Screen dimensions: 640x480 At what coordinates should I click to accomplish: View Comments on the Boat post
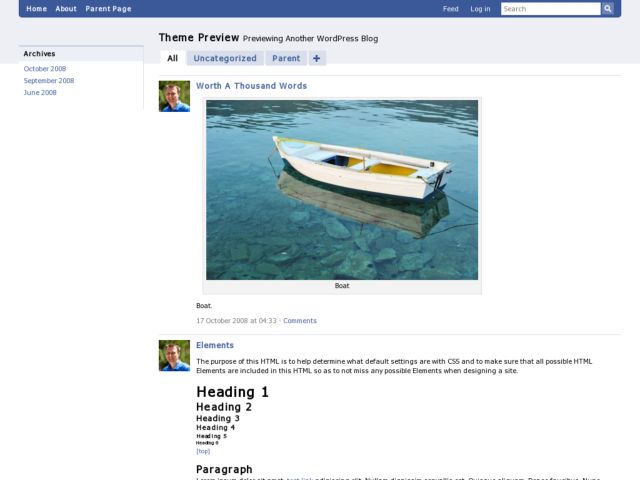click(300, 320)
